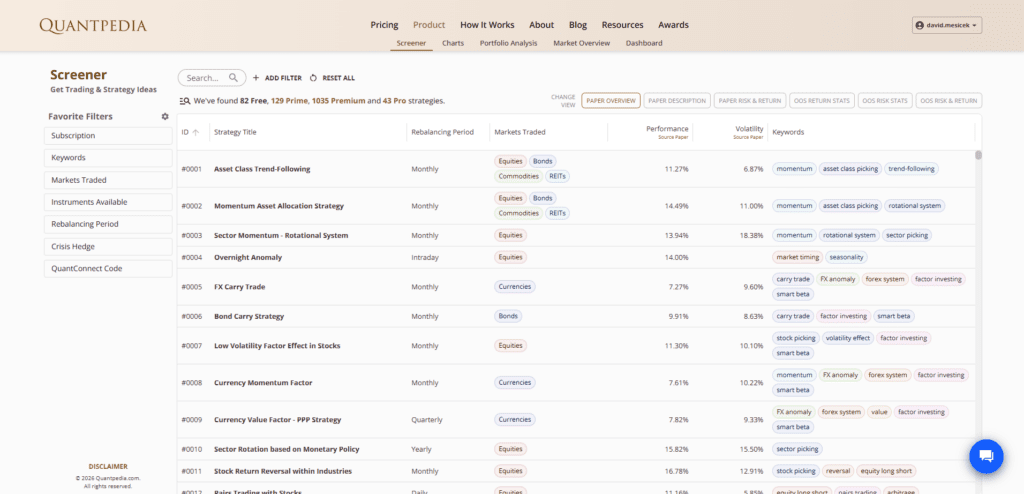Click market timing keyword tag
The height and width of the screenshot is (494, 1024).
click(x=797, y=257)
